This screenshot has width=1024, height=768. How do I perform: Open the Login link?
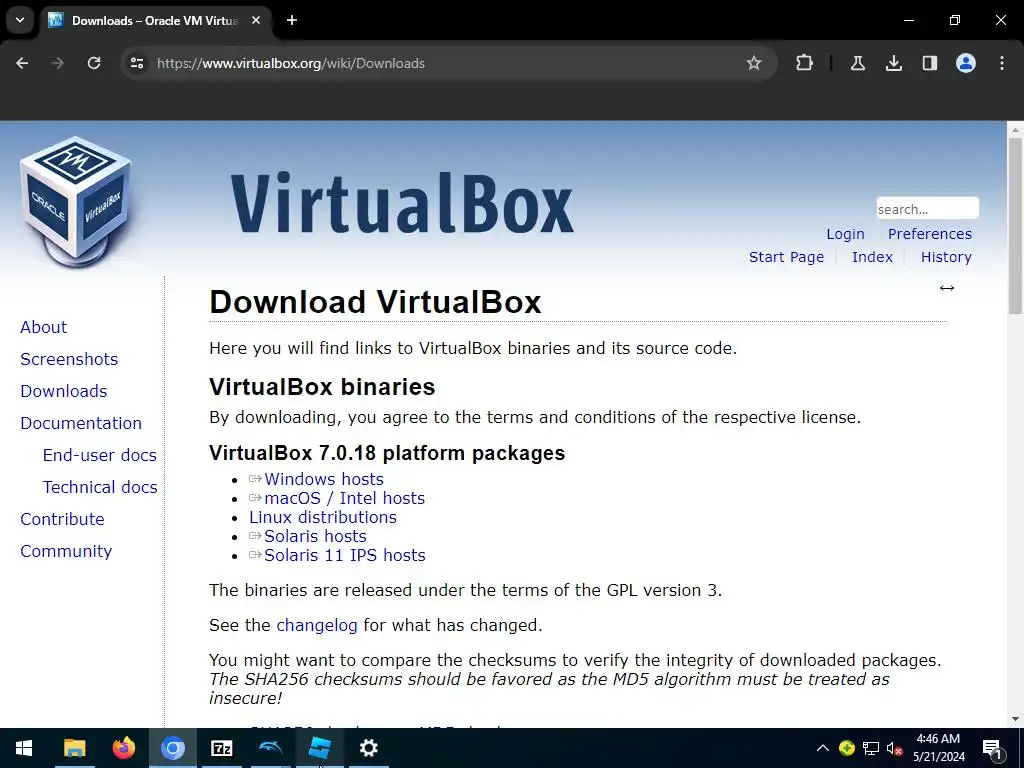tap(845, 234)
